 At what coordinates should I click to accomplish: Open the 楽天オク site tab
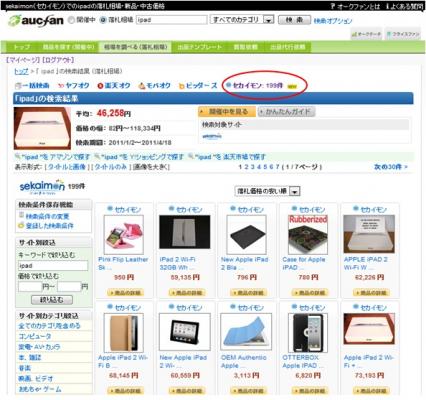point(114,86)
